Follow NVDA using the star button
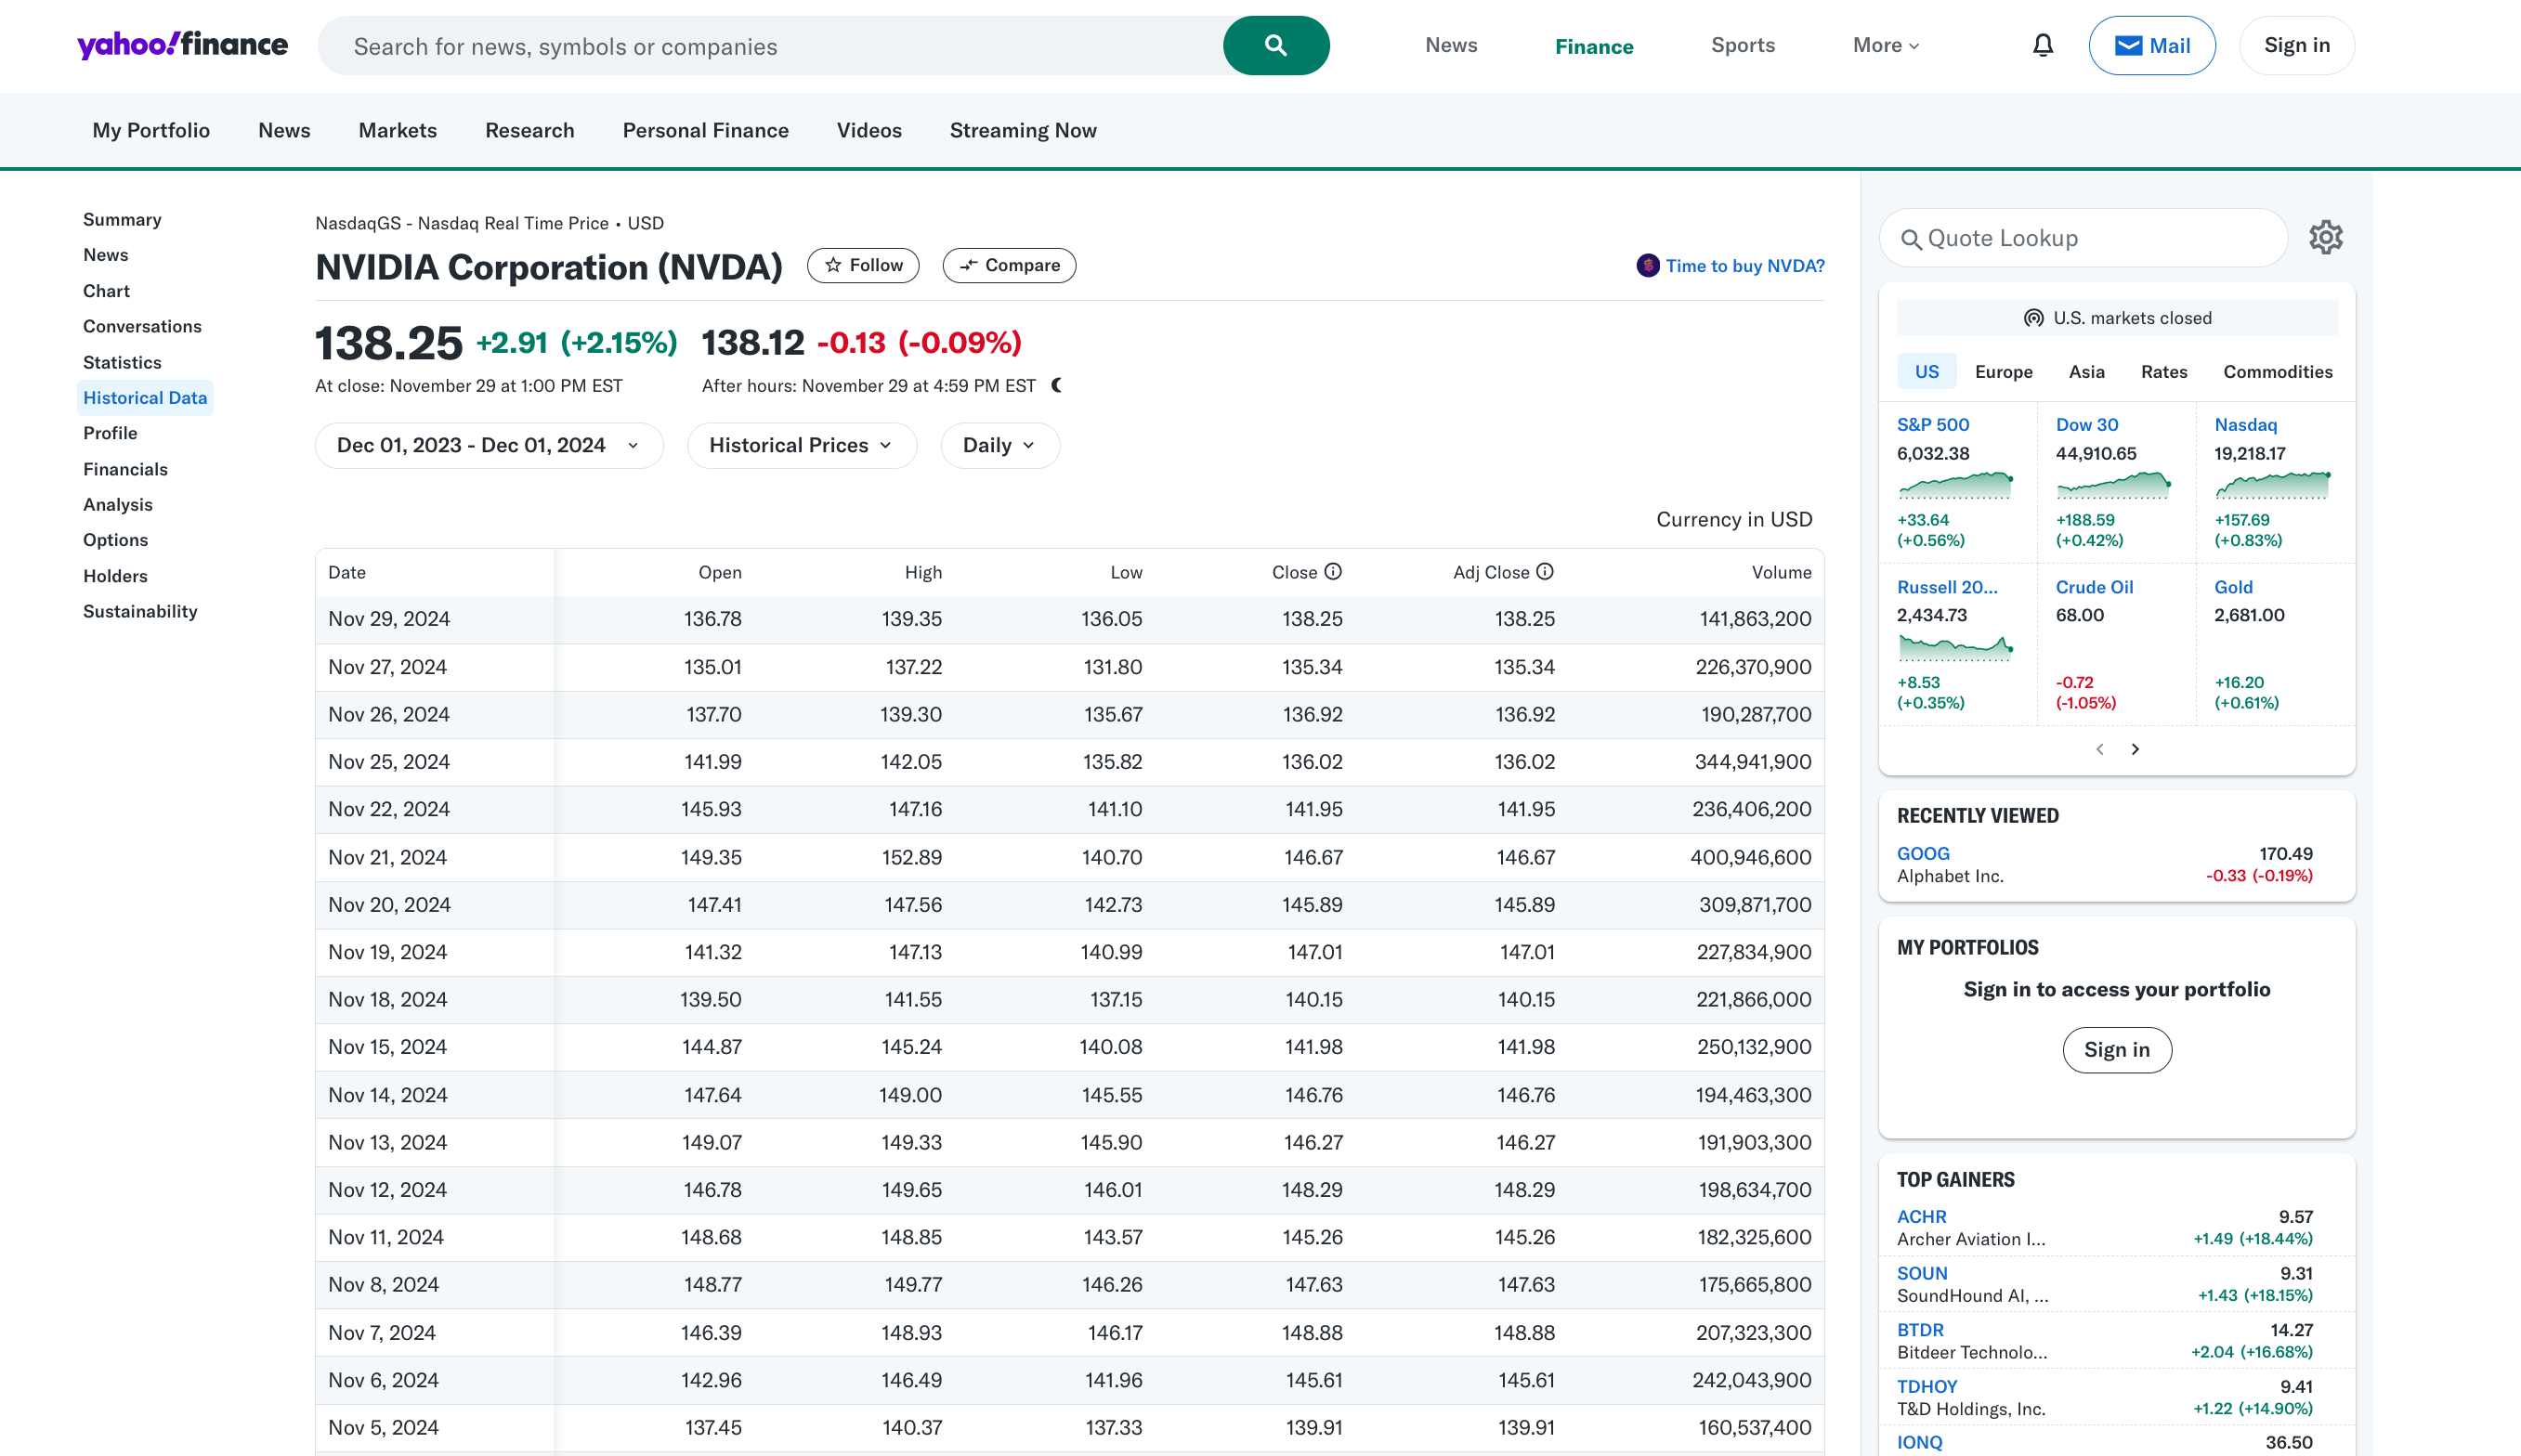Screen dimensions: 2521x1456 (862, 265)
